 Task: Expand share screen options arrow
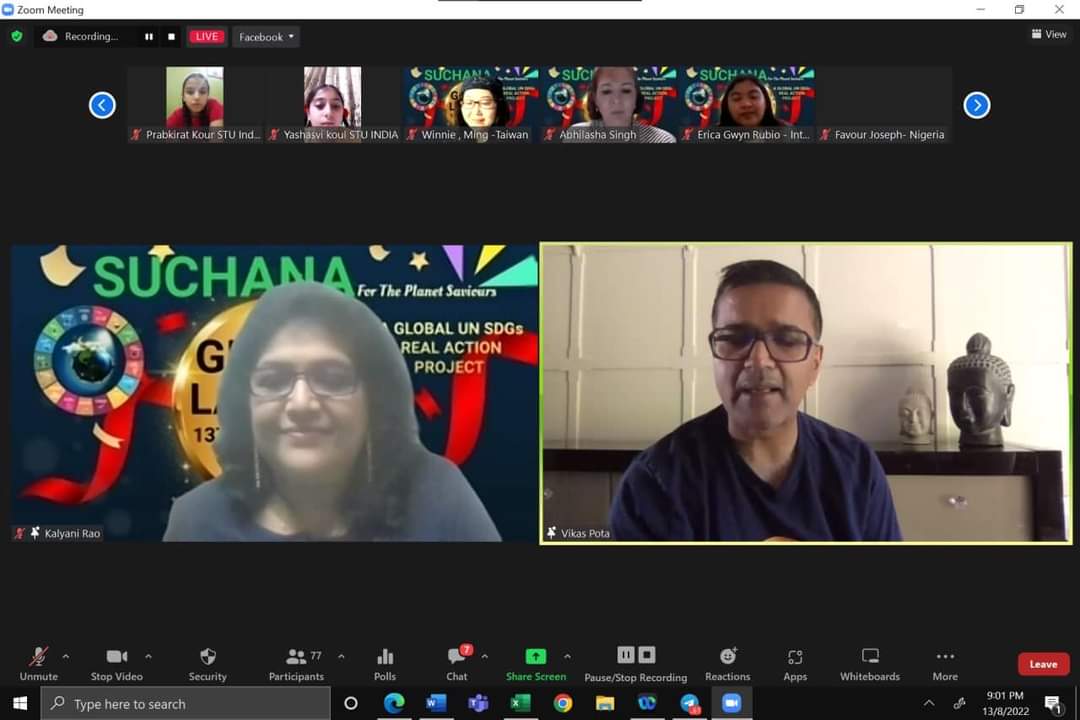click(x=568, y=657)
